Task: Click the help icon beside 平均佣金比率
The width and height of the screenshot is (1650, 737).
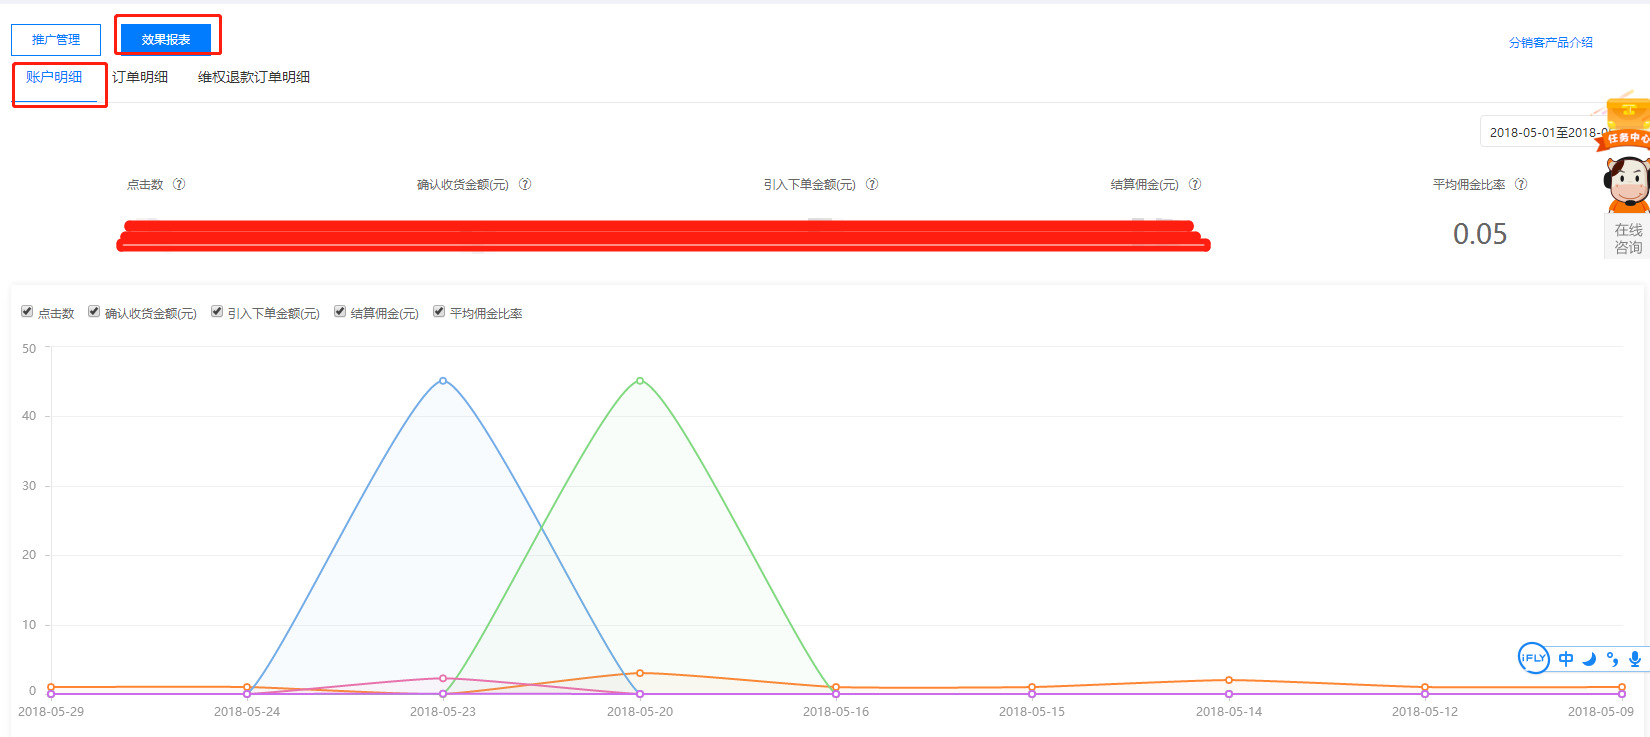Action: tap(1521, 184)
